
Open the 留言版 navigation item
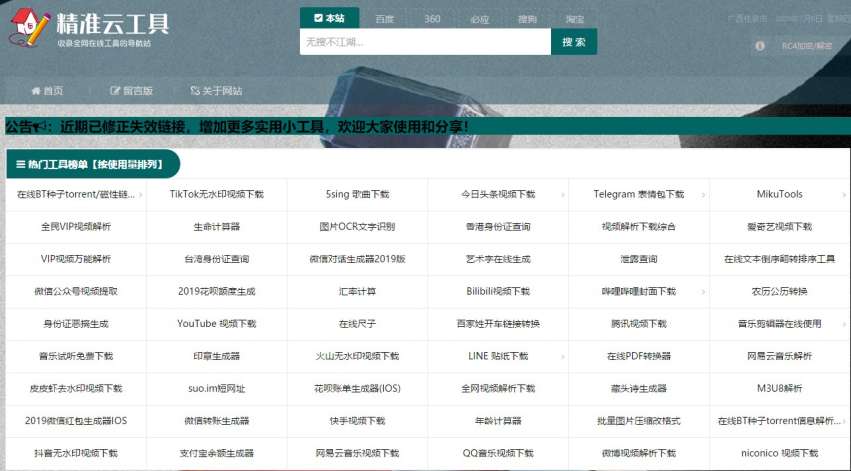tap(131, 91)
